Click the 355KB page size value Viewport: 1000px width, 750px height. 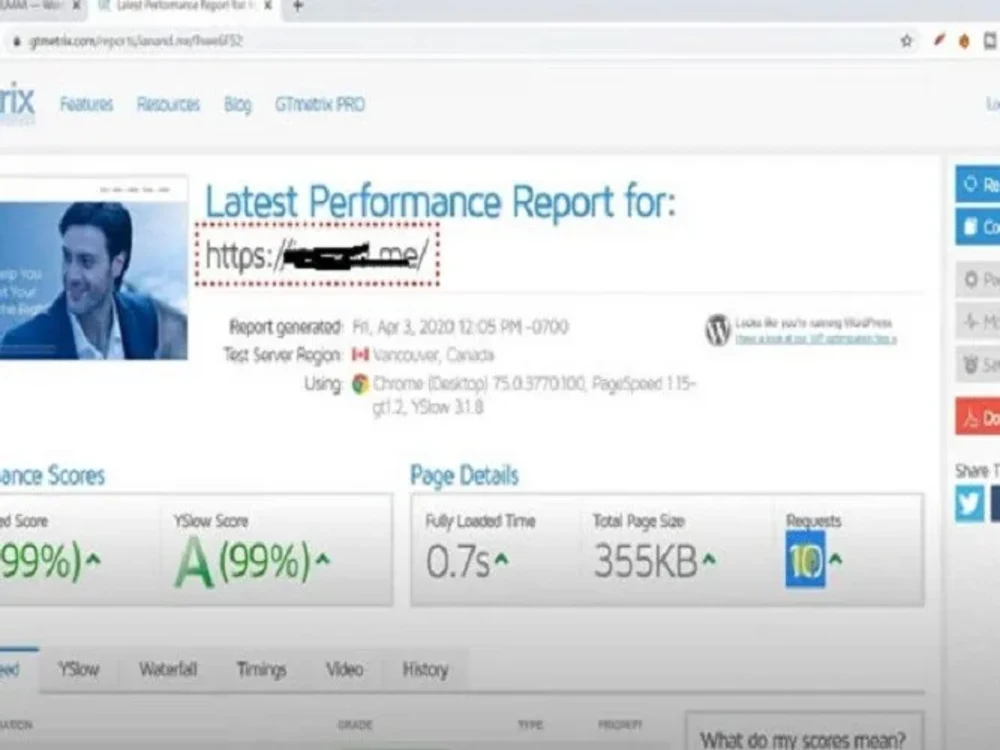[x=645, y=561]
